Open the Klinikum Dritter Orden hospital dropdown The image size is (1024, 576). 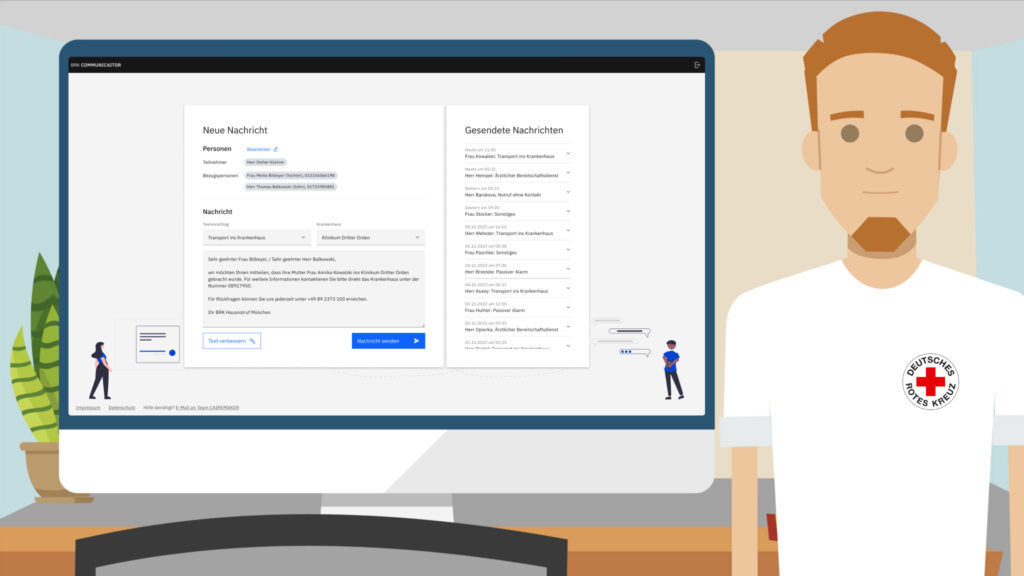(370, 238)
